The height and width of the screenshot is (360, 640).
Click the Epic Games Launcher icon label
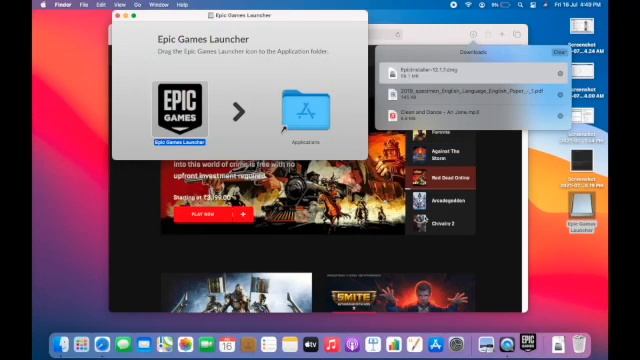point(180,142)
